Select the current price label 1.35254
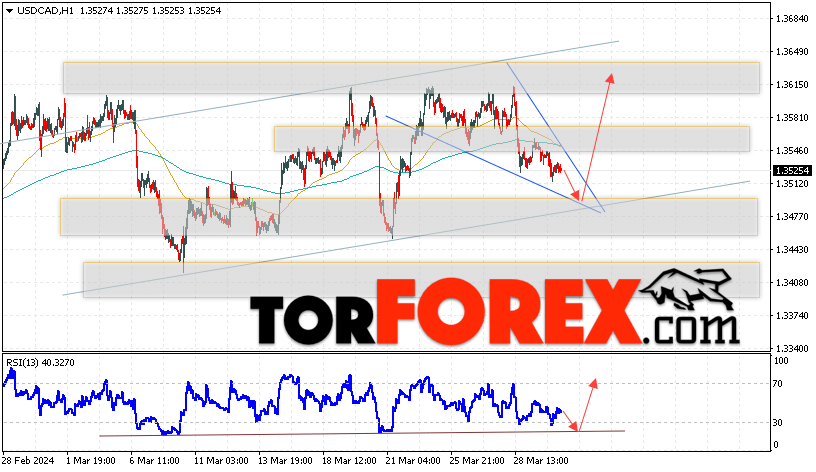 (793, 171)
